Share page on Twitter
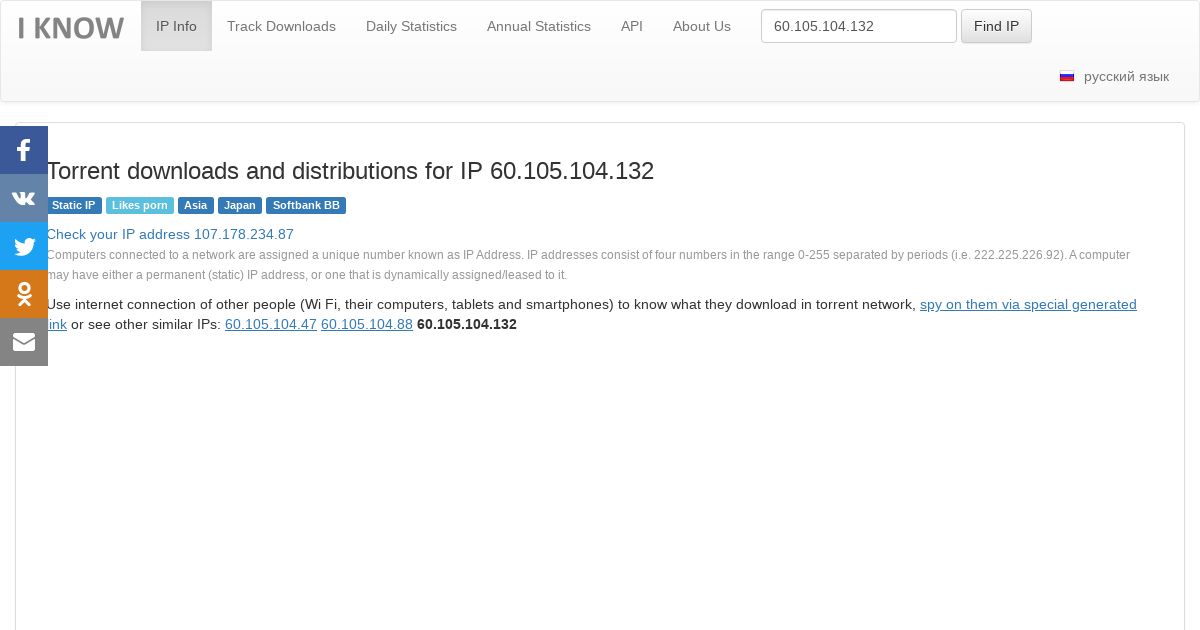 tap(24, 246)
